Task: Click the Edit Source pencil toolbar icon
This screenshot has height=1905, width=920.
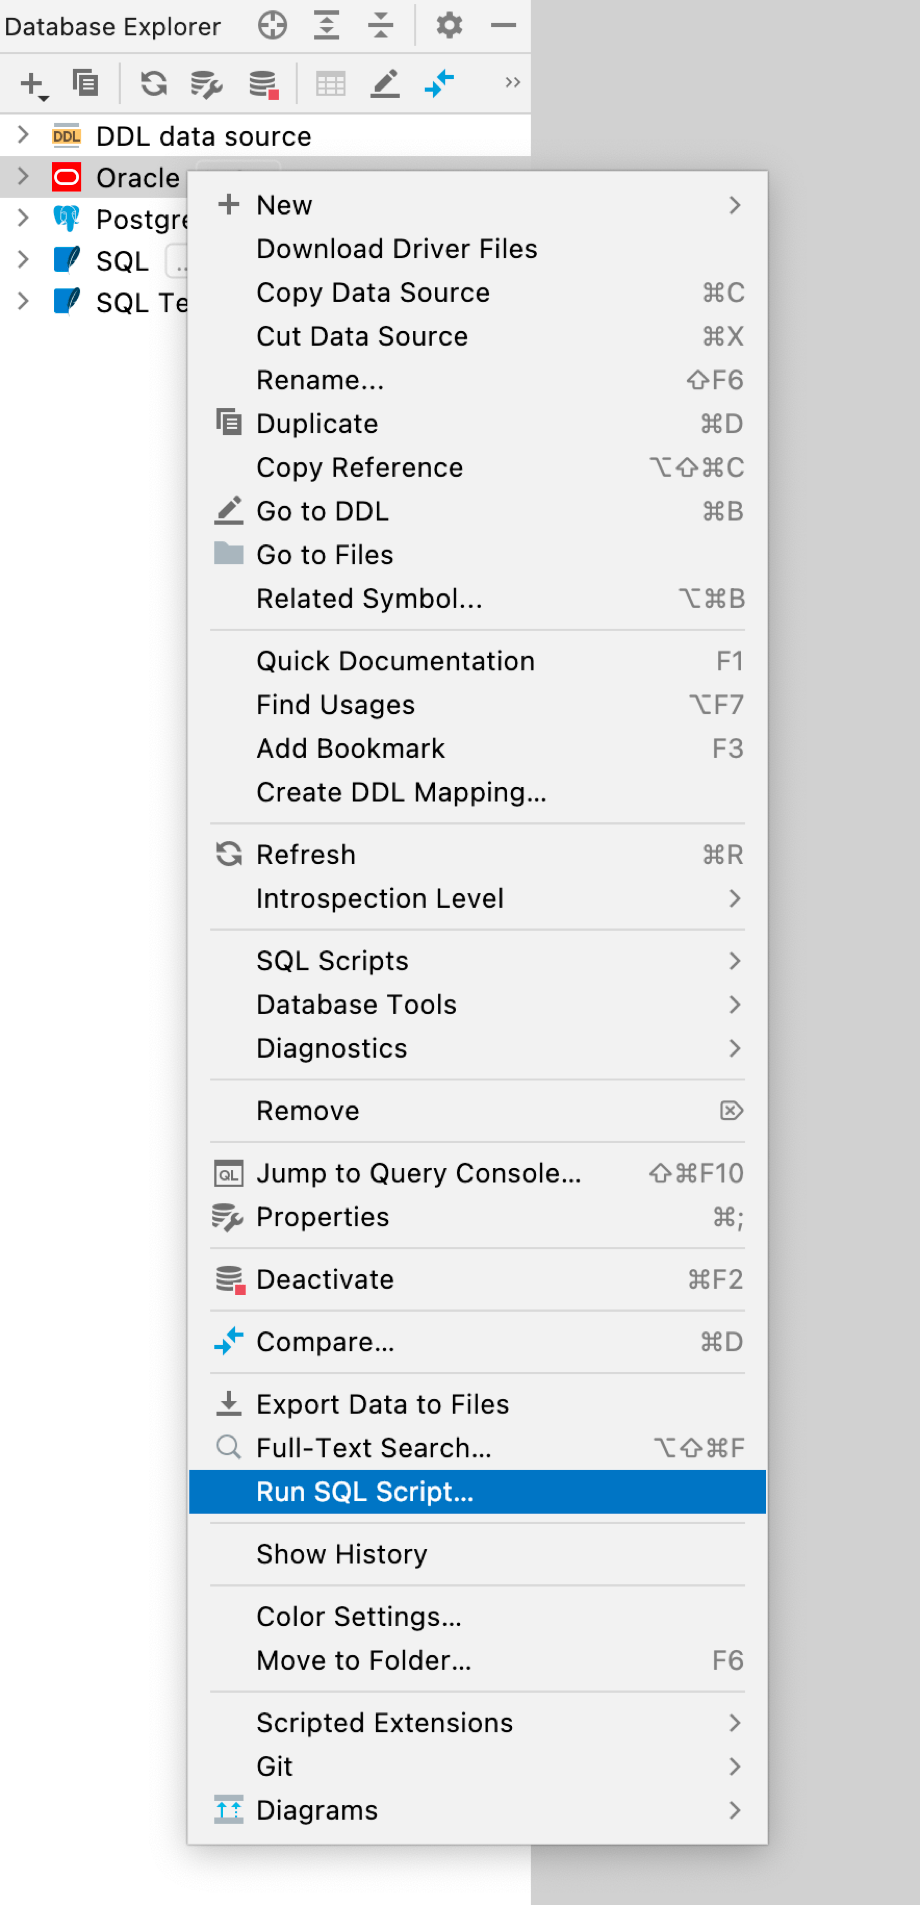Action: 386,84
